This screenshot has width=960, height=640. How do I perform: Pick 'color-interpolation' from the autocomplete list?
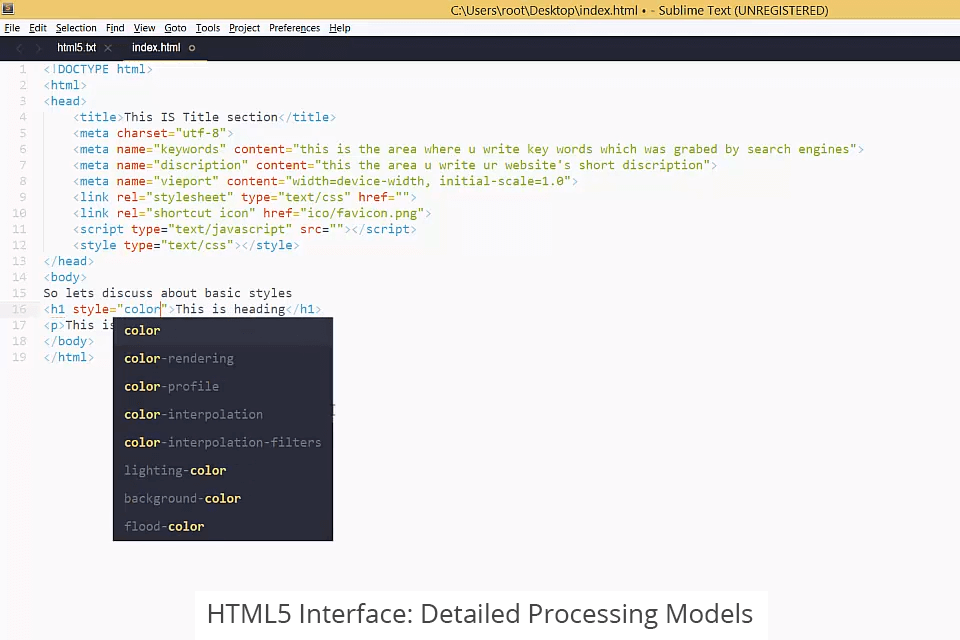pos(223,415)
